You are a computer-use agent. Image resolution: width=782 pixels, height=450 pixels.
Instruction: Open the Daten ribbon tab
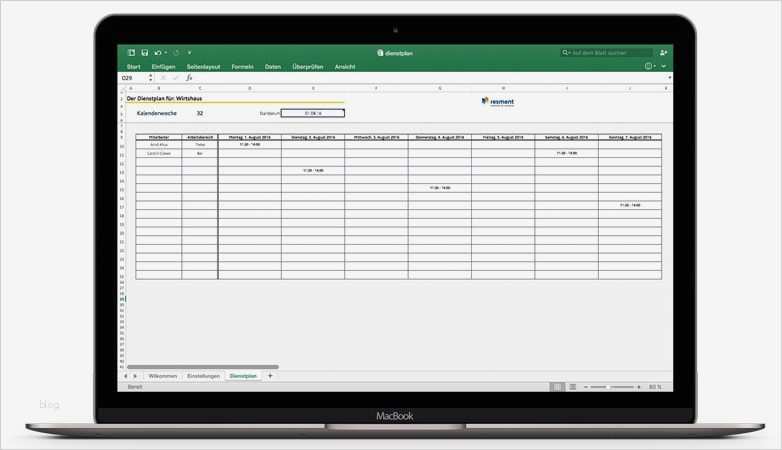(x=273, y=66)
